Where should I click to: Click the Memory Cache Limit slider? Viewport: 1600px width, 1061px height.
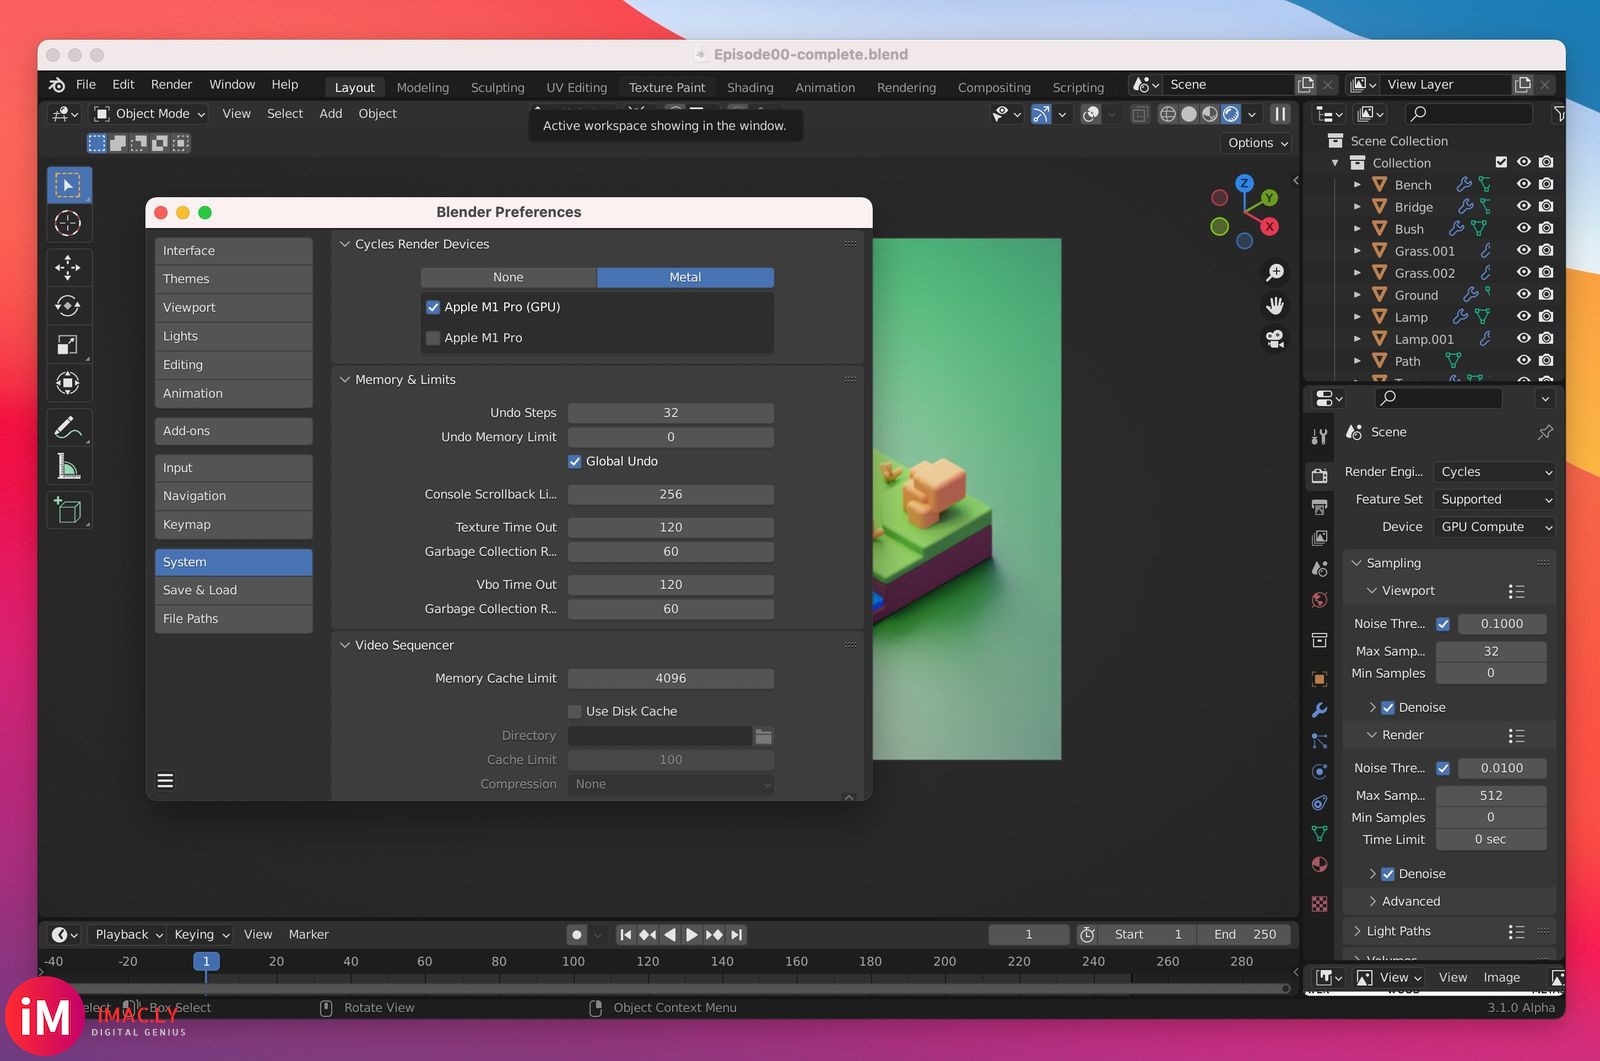(x=671, y=679)
